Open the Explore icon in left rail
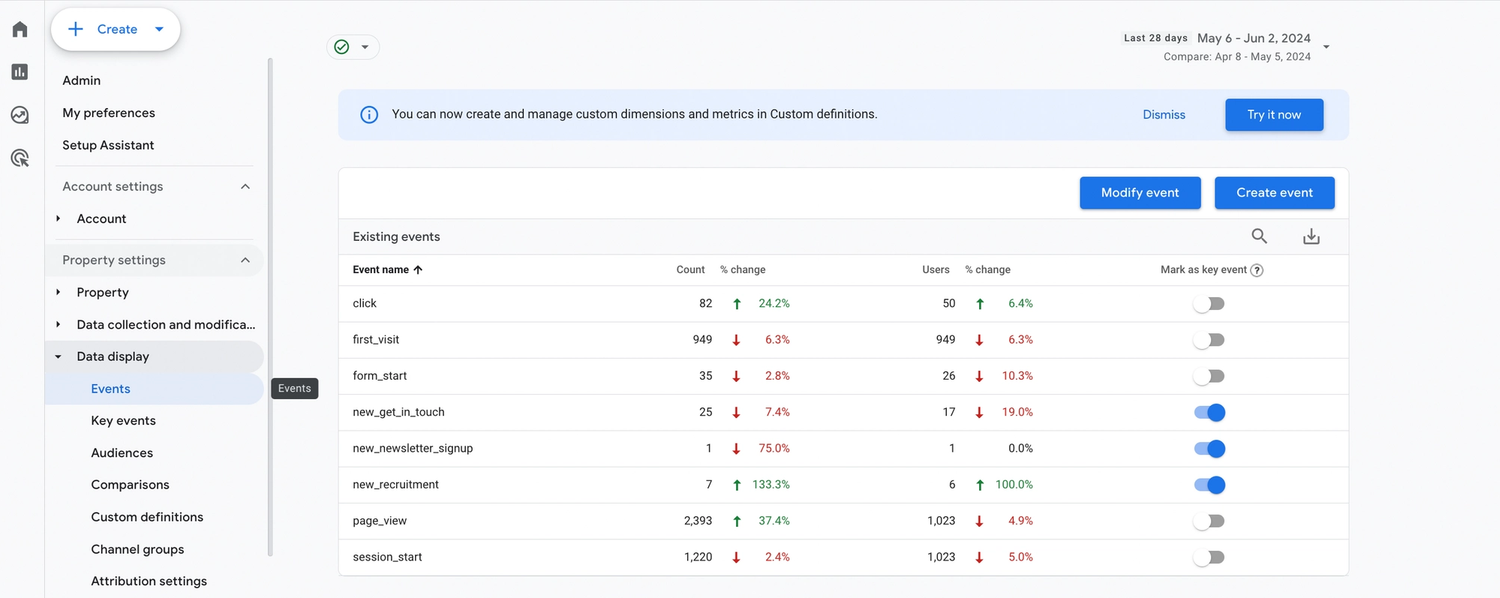Image resolution: width=1500 pixels, height=598 pixels. point(20,115)
